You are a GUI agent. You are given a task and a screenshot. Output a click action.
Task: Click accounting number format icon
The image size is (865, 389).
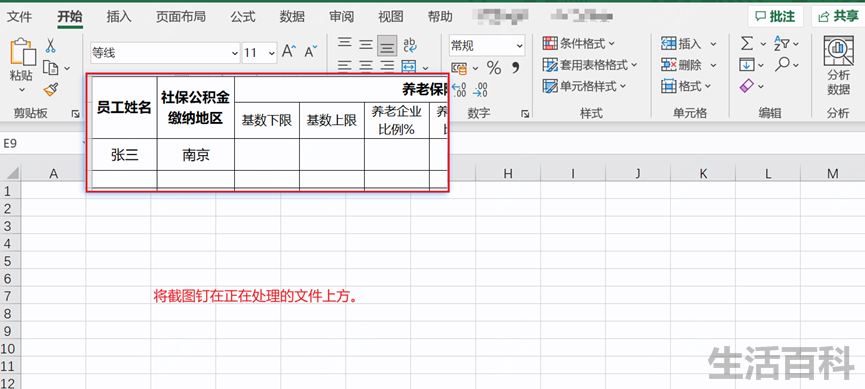tap(458, 68)
